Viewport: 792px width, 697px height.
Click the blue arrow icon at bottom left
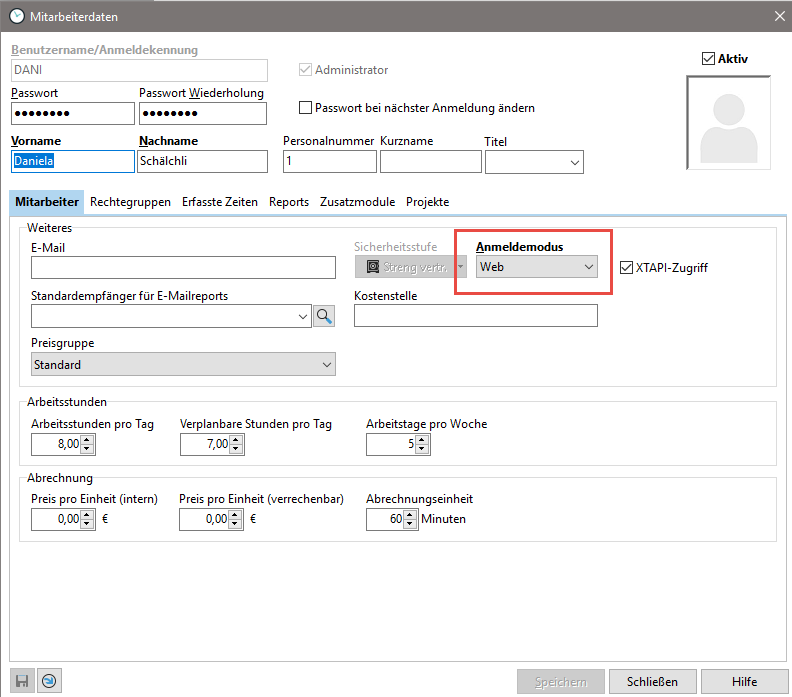pyautogui.click(x=48, y=681)
